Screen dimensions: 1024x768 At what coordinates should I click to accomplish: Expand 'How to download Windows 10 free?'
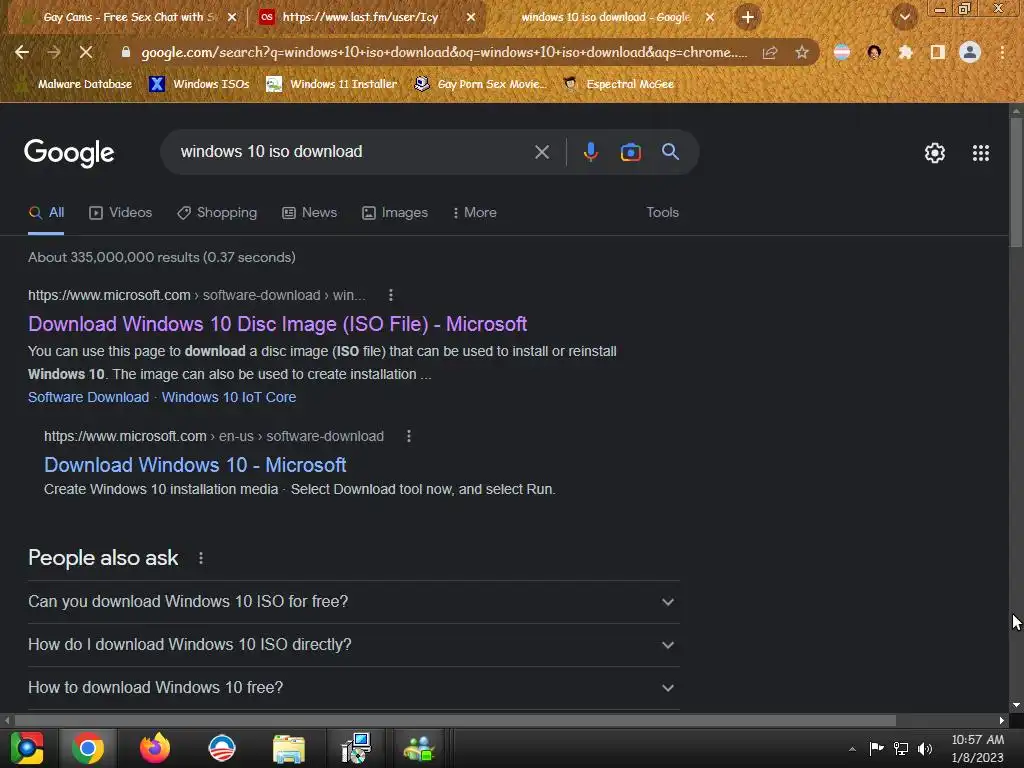coord(353,688)
